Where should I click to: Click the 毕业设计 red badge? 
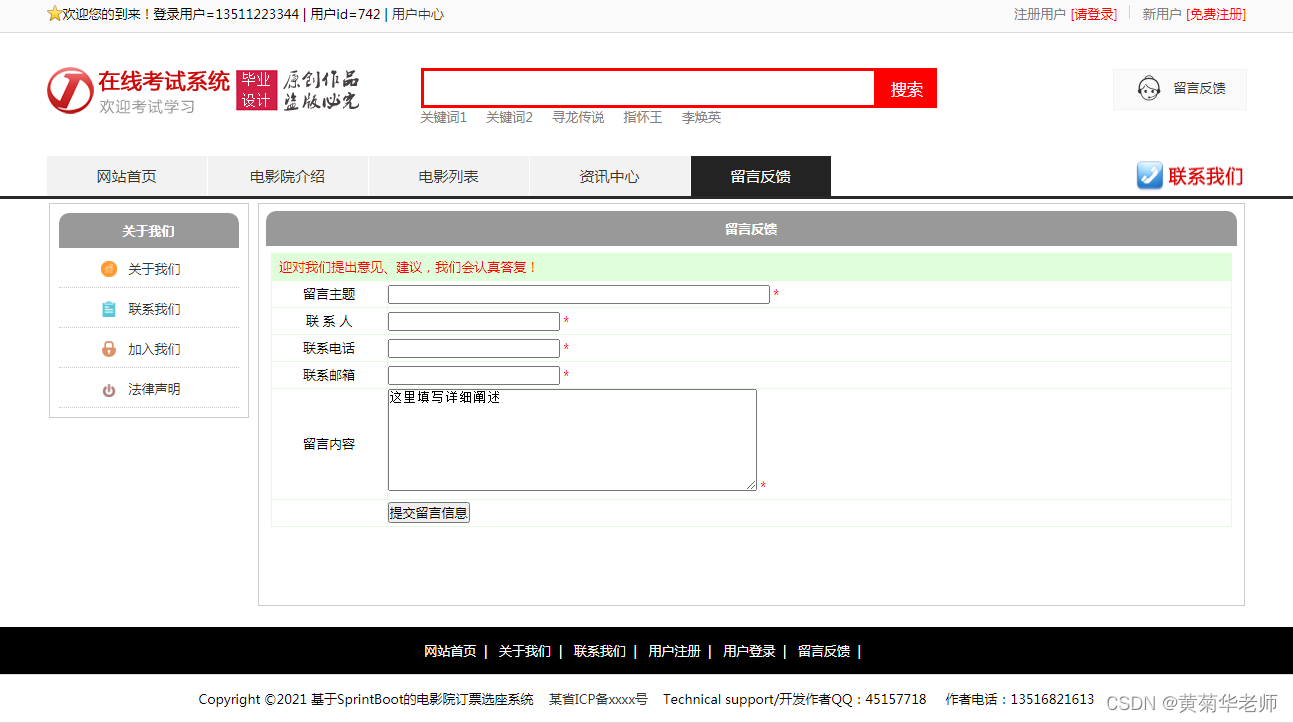[x=256, y=90]
